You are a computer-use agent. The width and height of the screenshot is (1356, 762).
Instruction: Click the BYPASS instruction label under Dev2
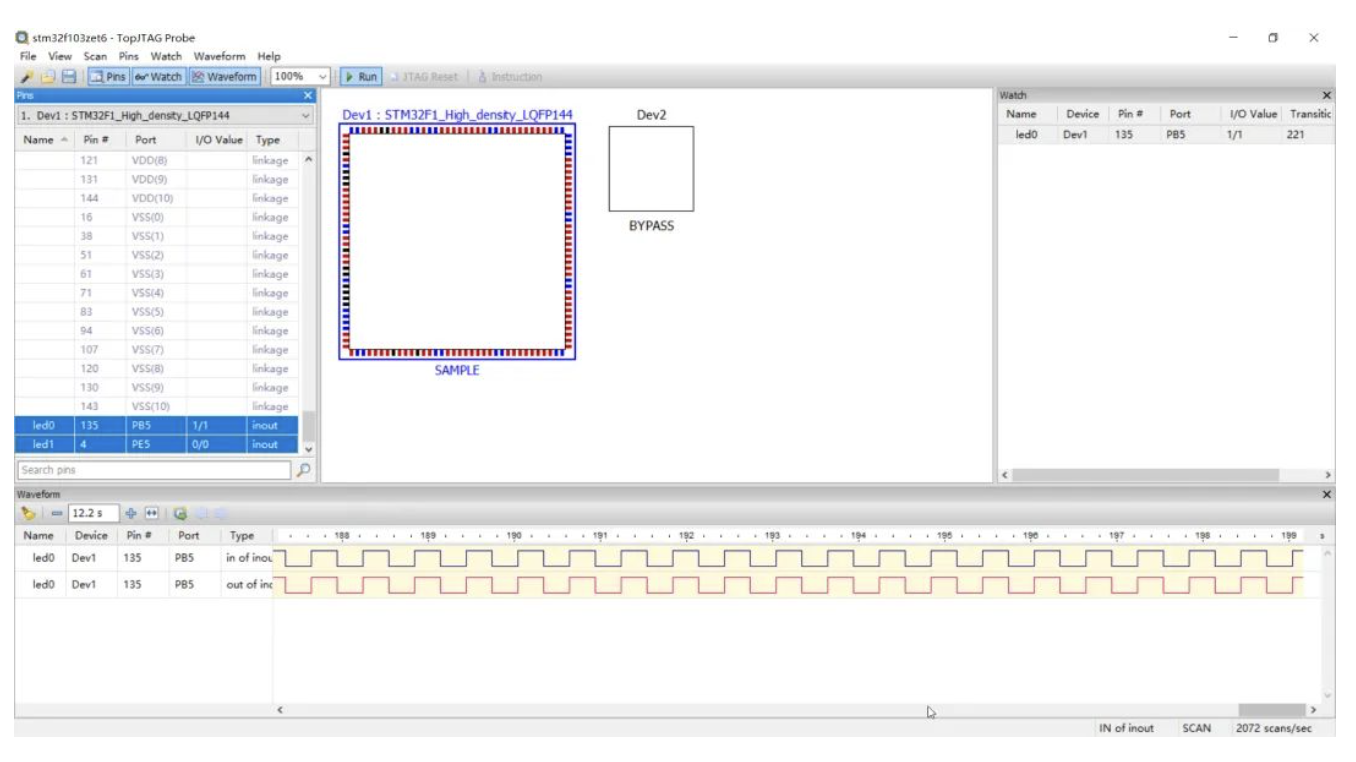651,226
